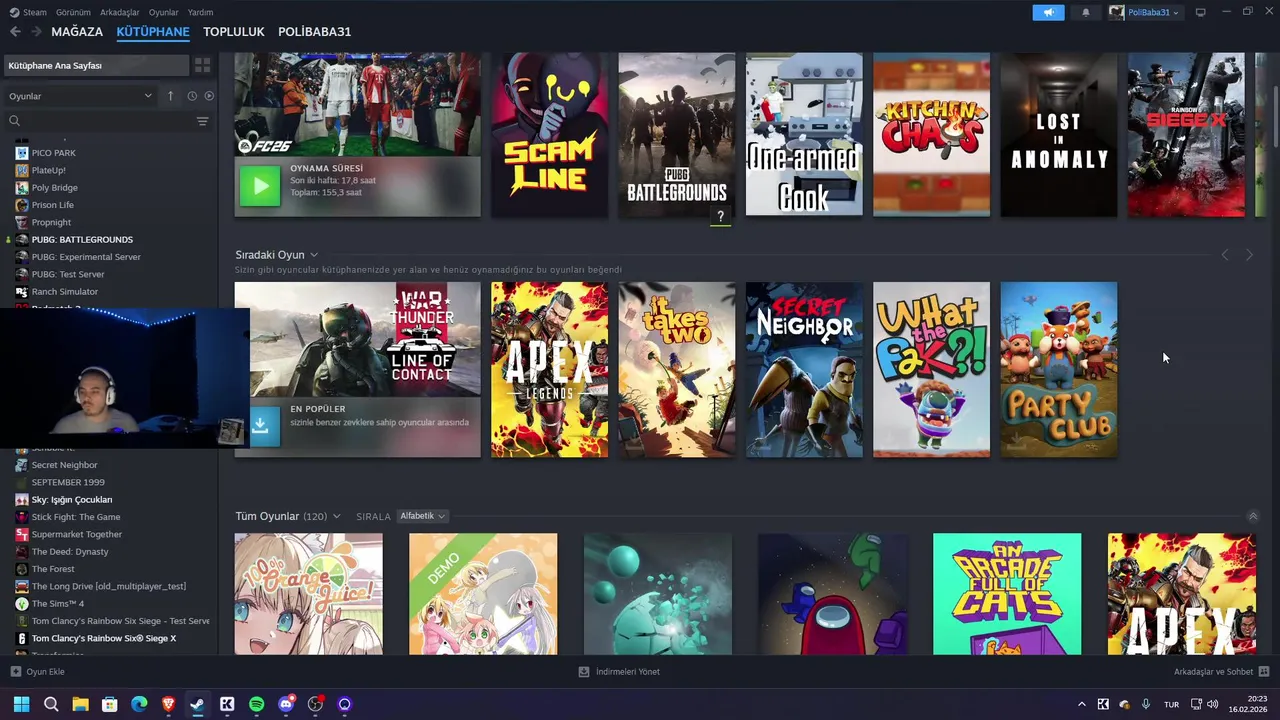
Task: Click the library search field
Action: point(100,121)
